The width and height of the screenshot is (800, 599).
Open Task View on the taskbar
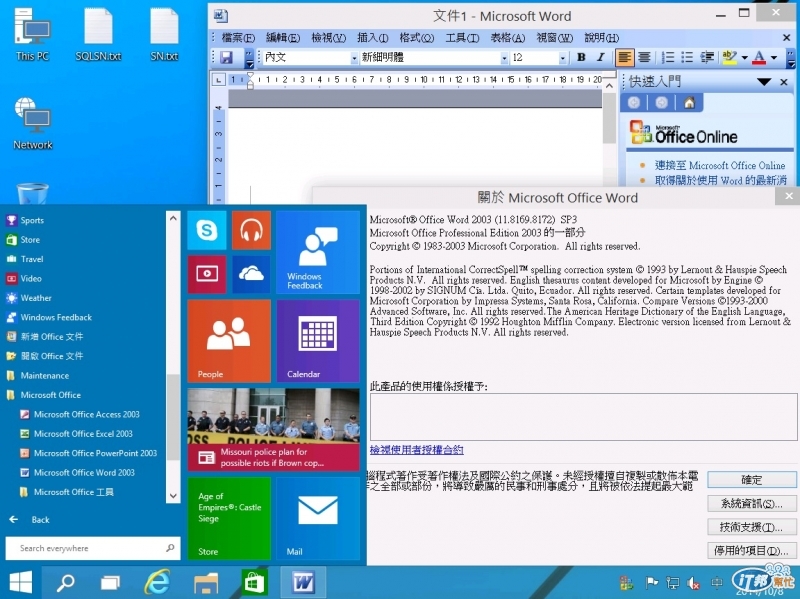pyautogui.click(x=110, y=582)
